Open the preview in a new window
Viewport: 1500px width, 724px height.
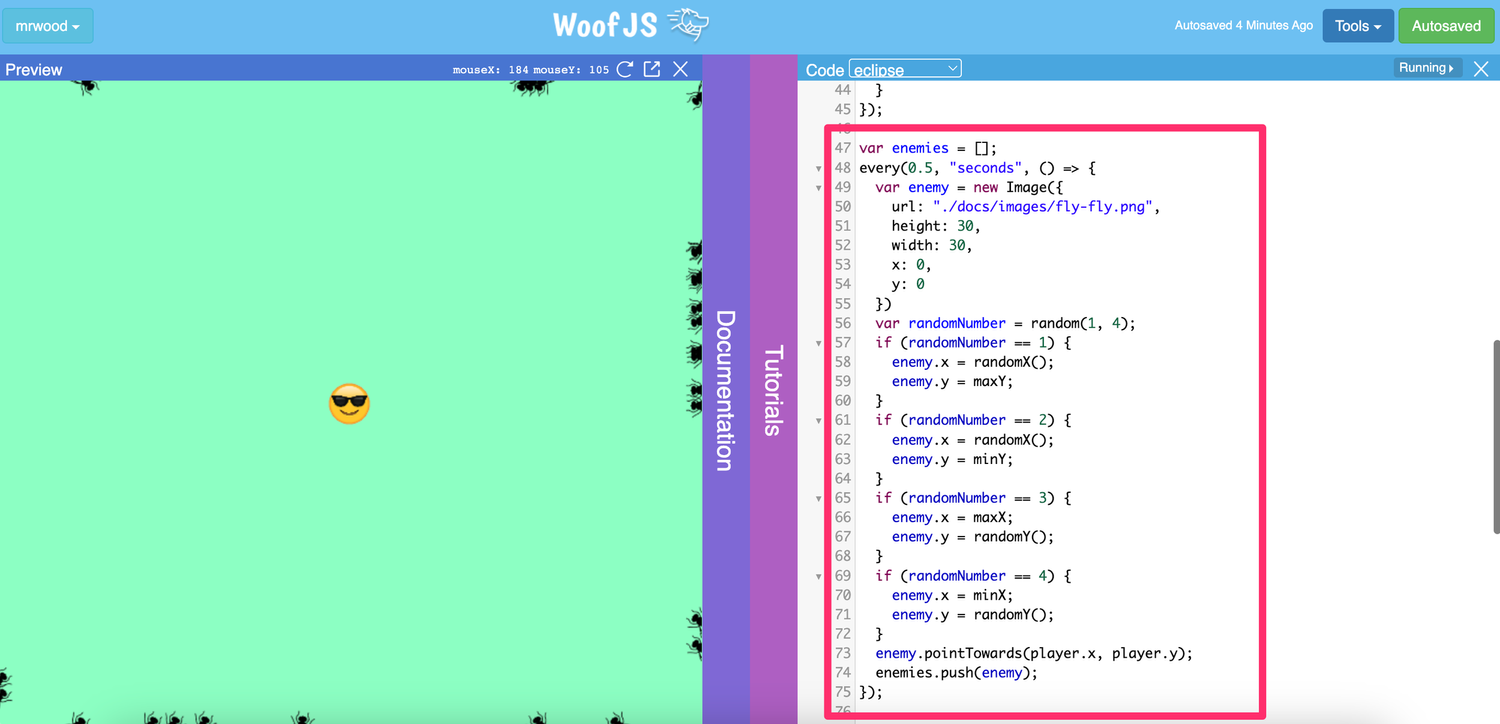(x=652, y=69)
